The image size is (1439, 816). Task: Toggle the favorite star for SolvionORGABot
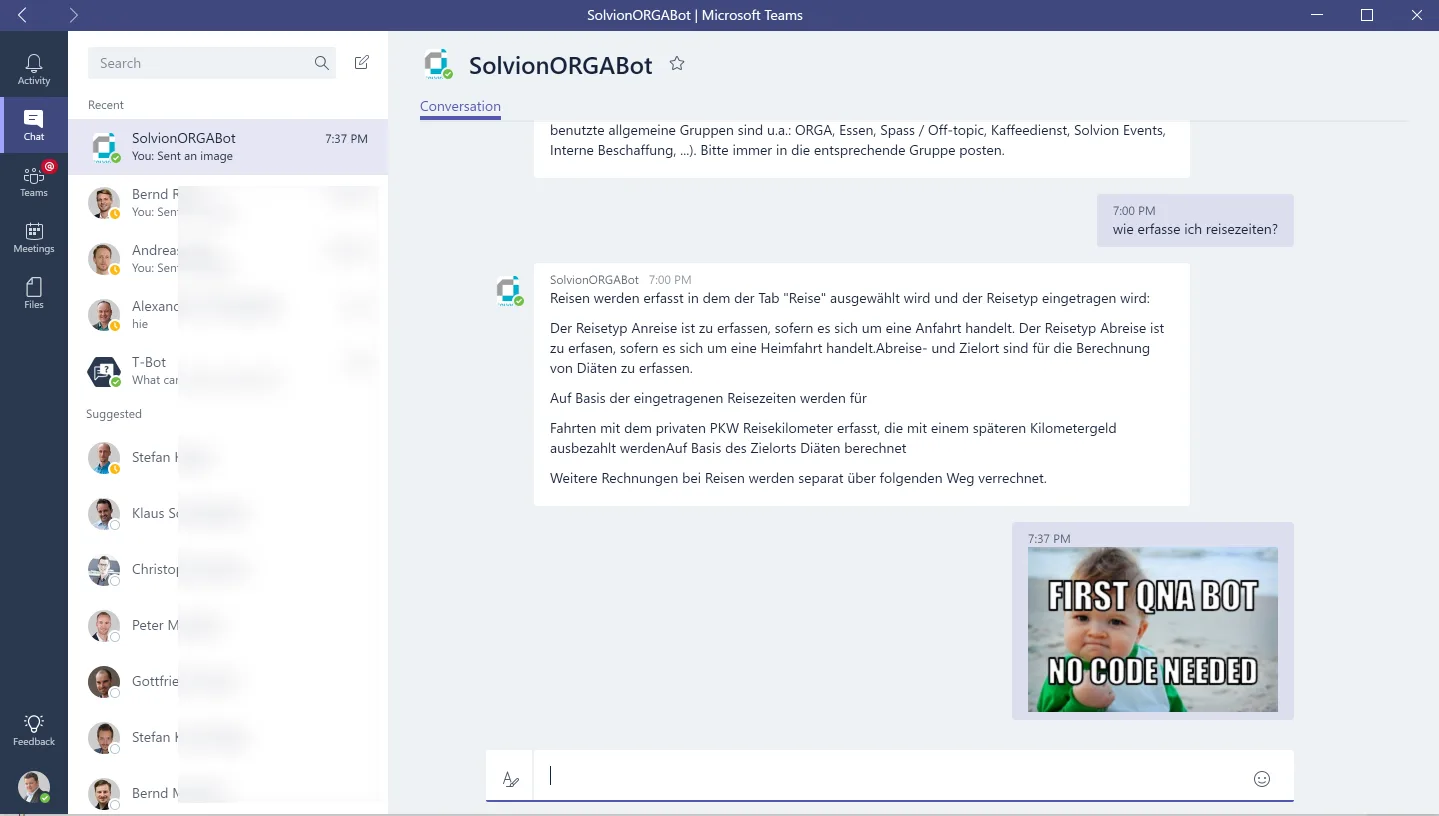tap(677, 62)
